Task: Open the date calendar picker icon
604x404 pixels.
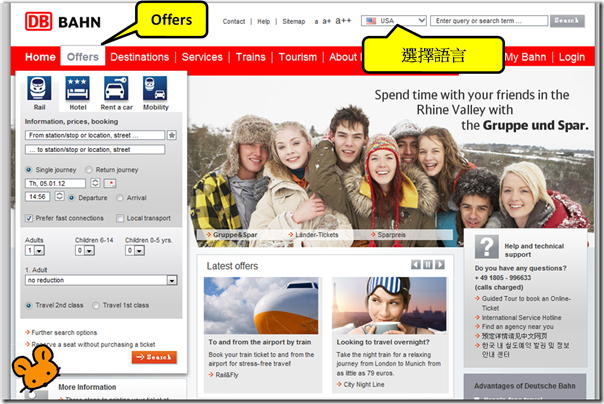Action: point(110,183)
